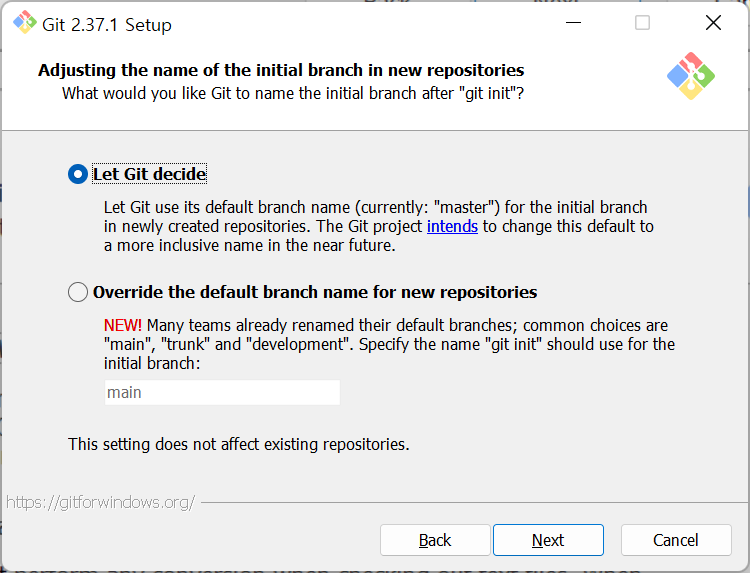The image size is (750, 573).
Task: Click the disabled maximize button
Action: (642, 22)
